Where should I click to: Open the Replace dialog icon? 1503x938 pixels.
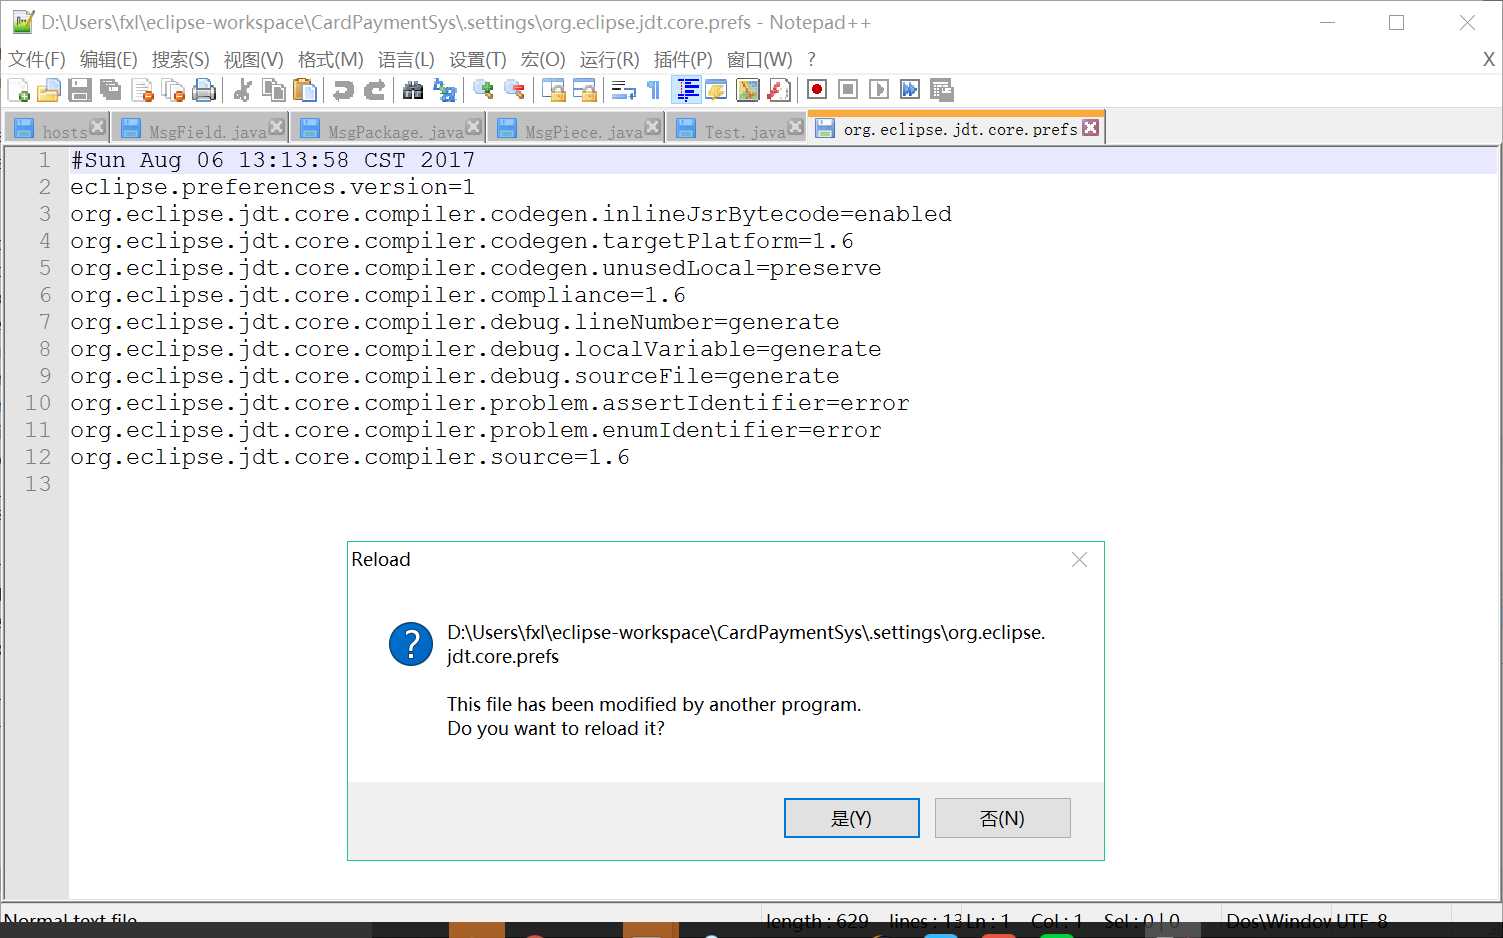coord(444,90)
